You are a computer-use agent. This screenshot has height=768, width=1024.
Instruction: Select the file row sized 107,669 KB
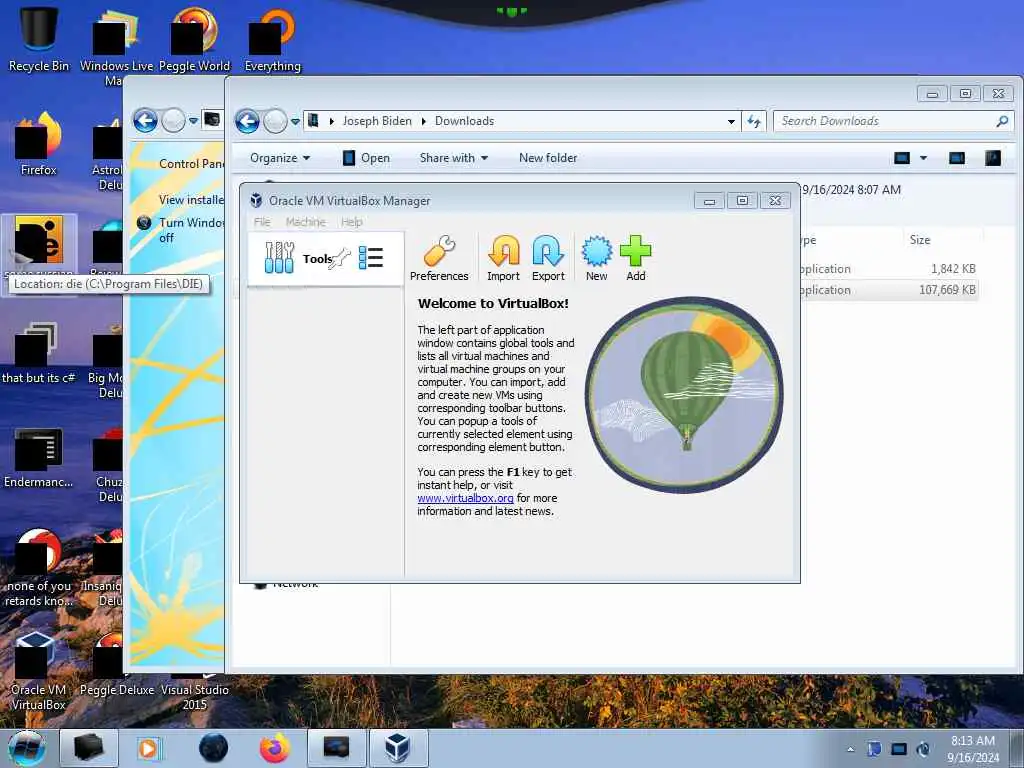889,290
